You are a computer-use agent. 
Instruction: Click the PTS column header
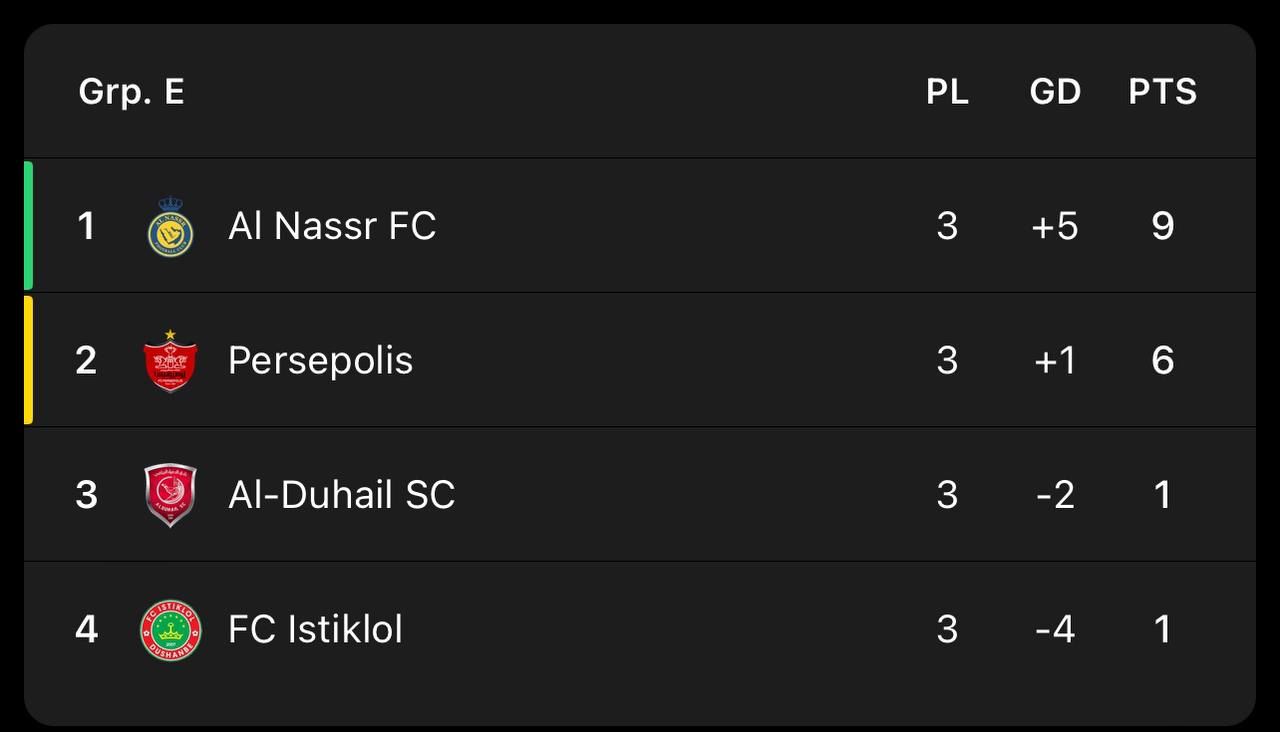1162,92
